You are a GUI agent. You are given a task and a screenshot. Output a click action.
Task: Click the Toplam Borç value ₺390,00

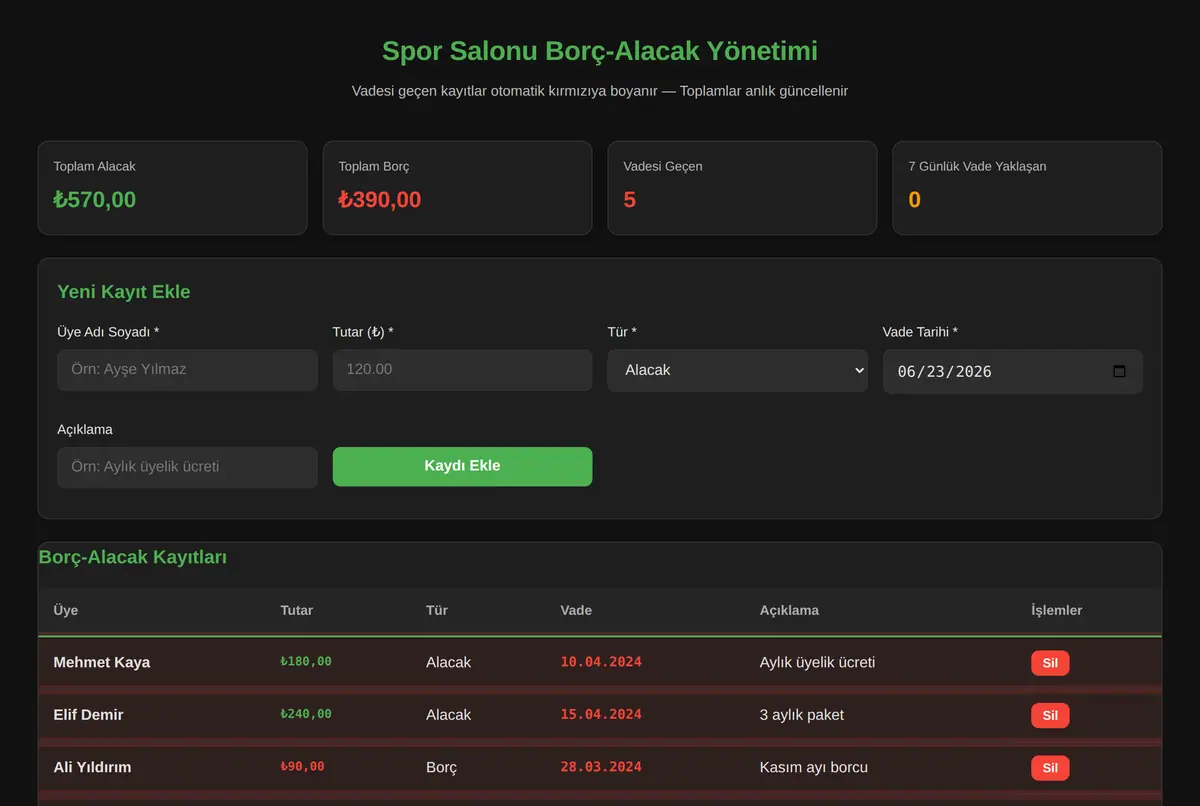coord(380,199)
